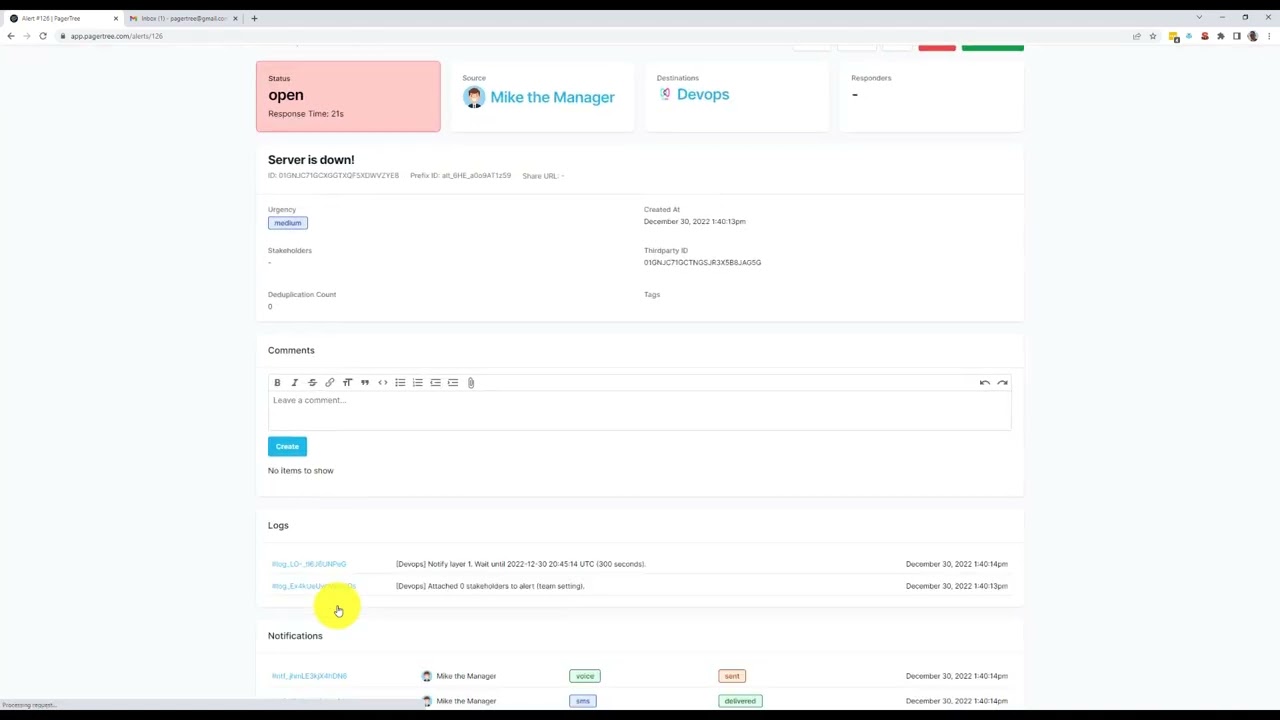This screenshot has width=1280, height=720.
Task: Undo last edit in comment editor
Action: [x=985, y=382]
